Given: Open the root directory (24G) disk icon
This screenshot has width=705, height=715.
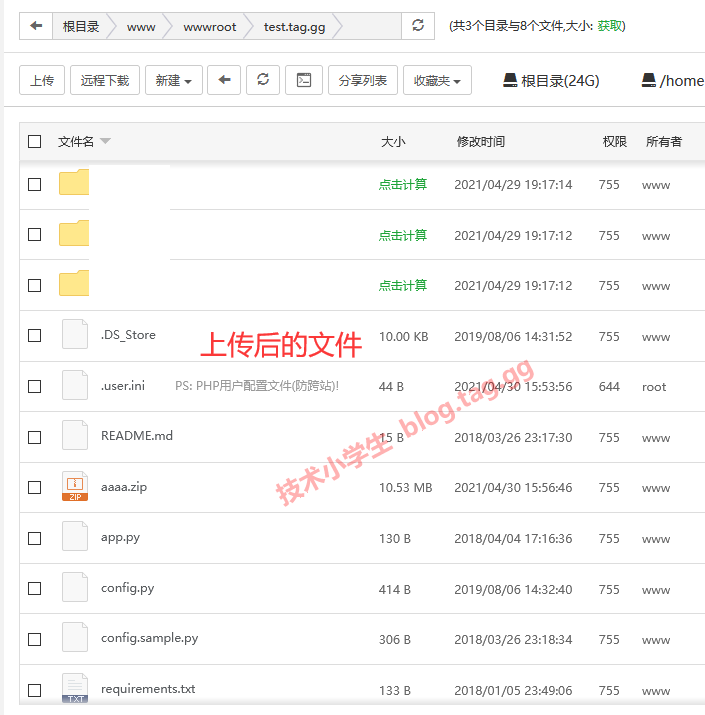Looking at the screenshot, I should [510, 80].
